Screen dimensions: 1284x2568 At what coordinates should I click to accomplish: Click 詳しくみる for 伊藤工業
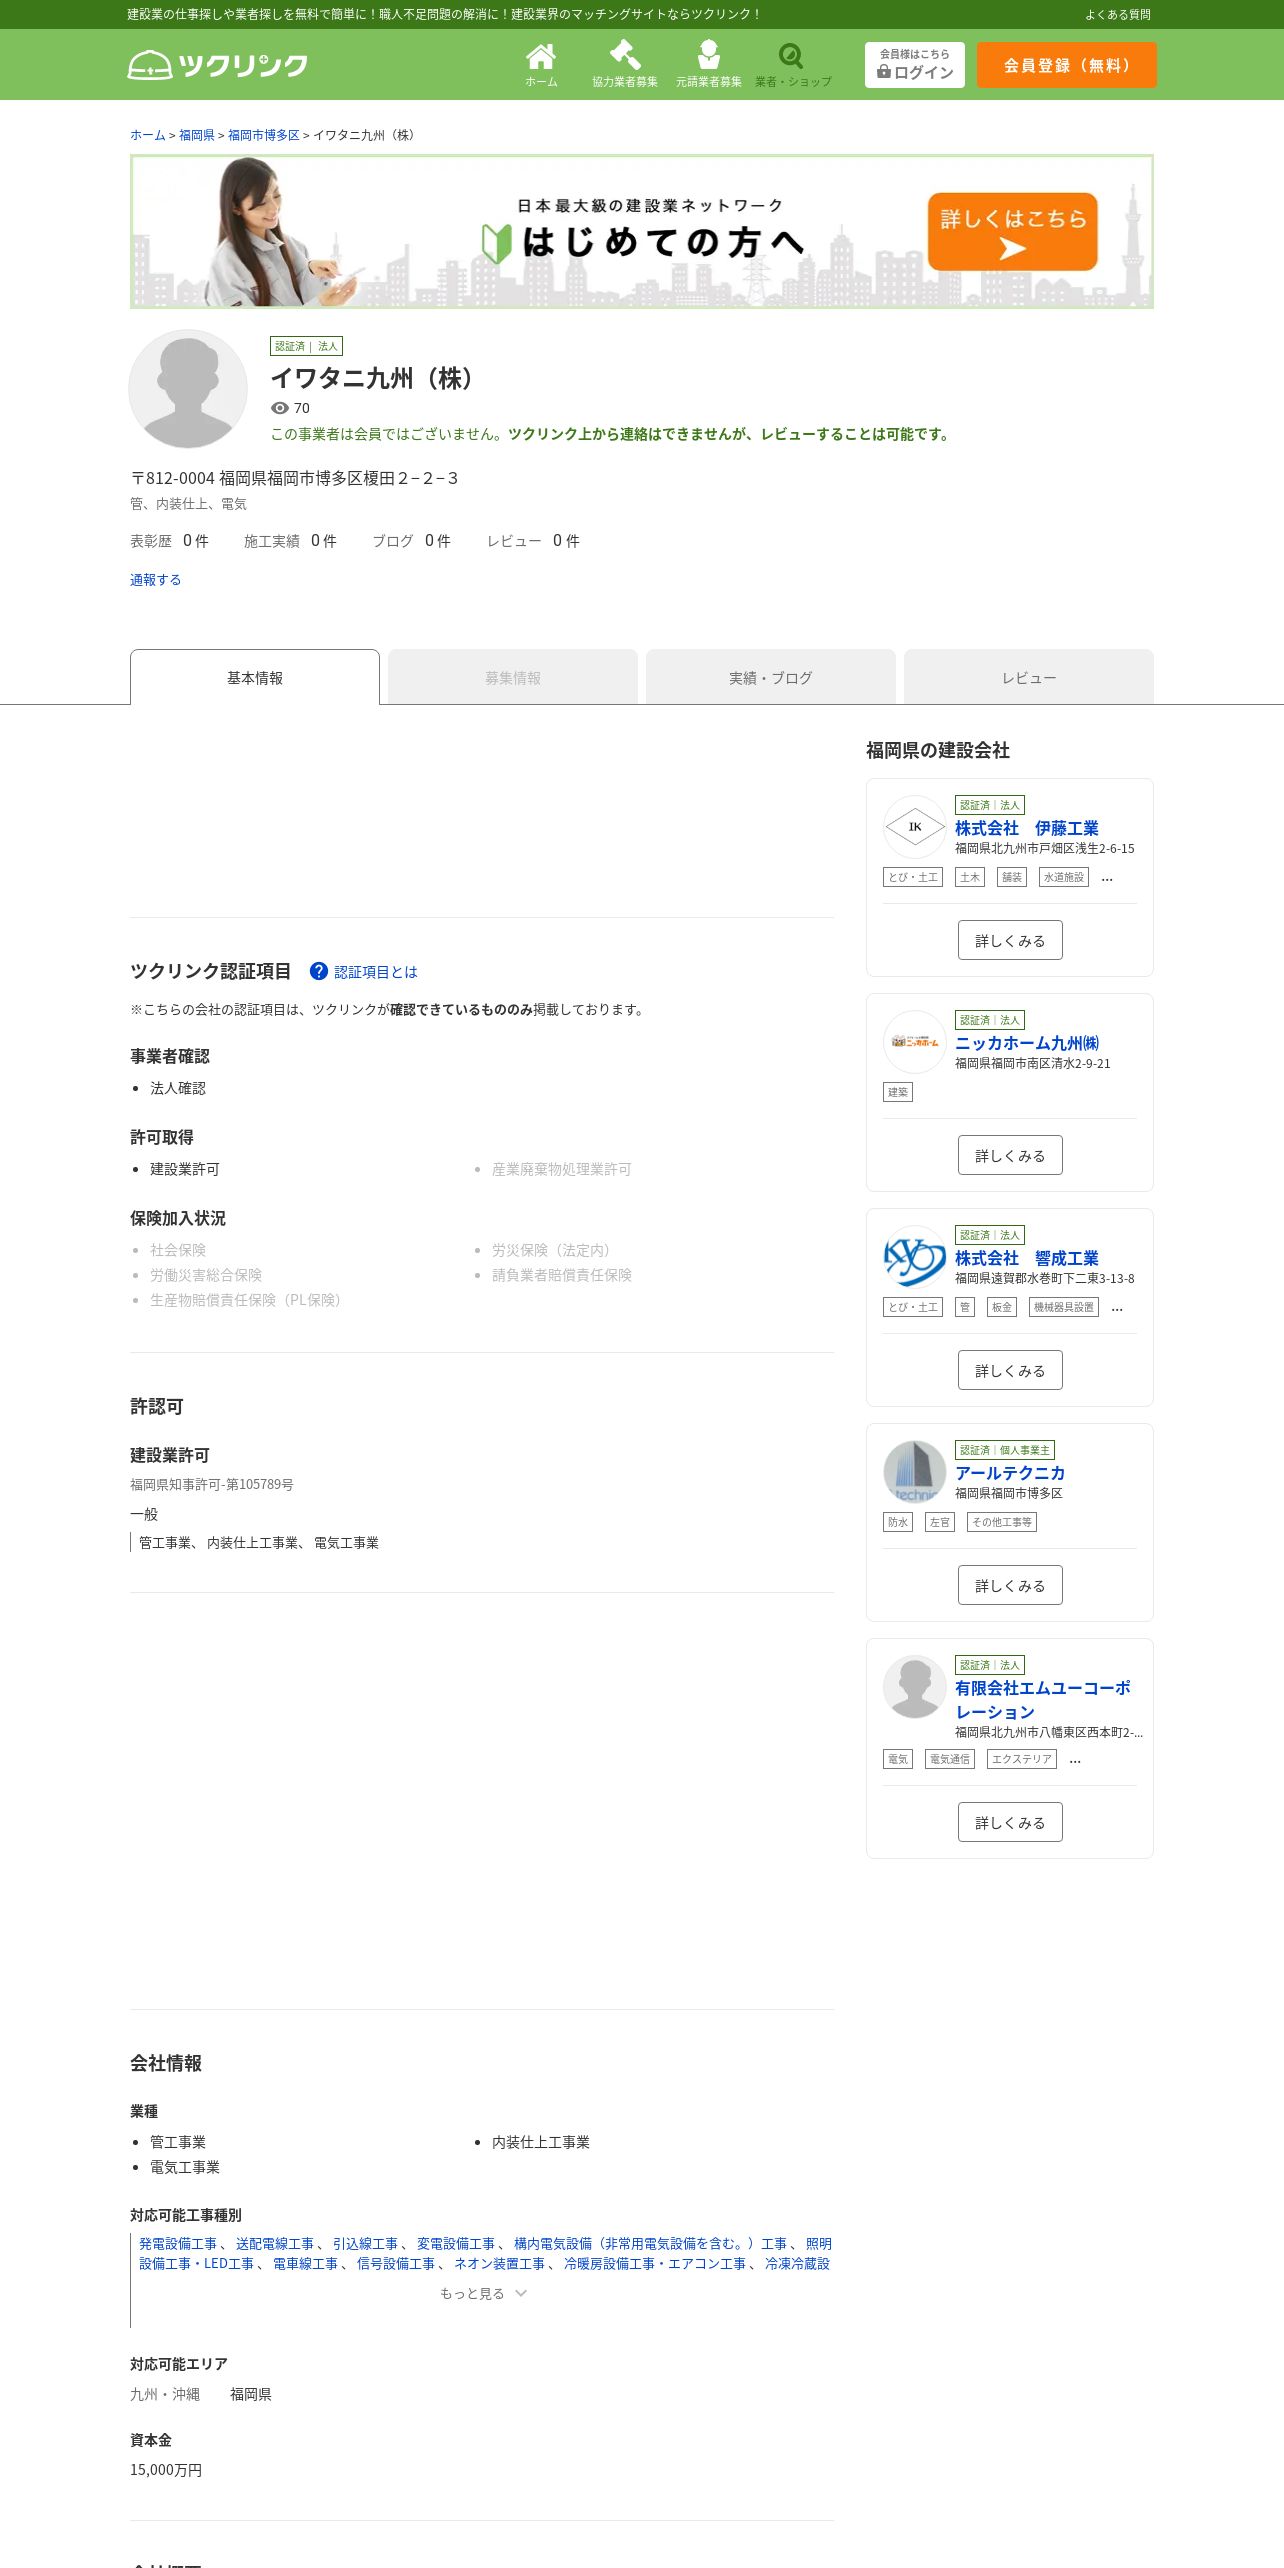click(x=1010, y=940)
